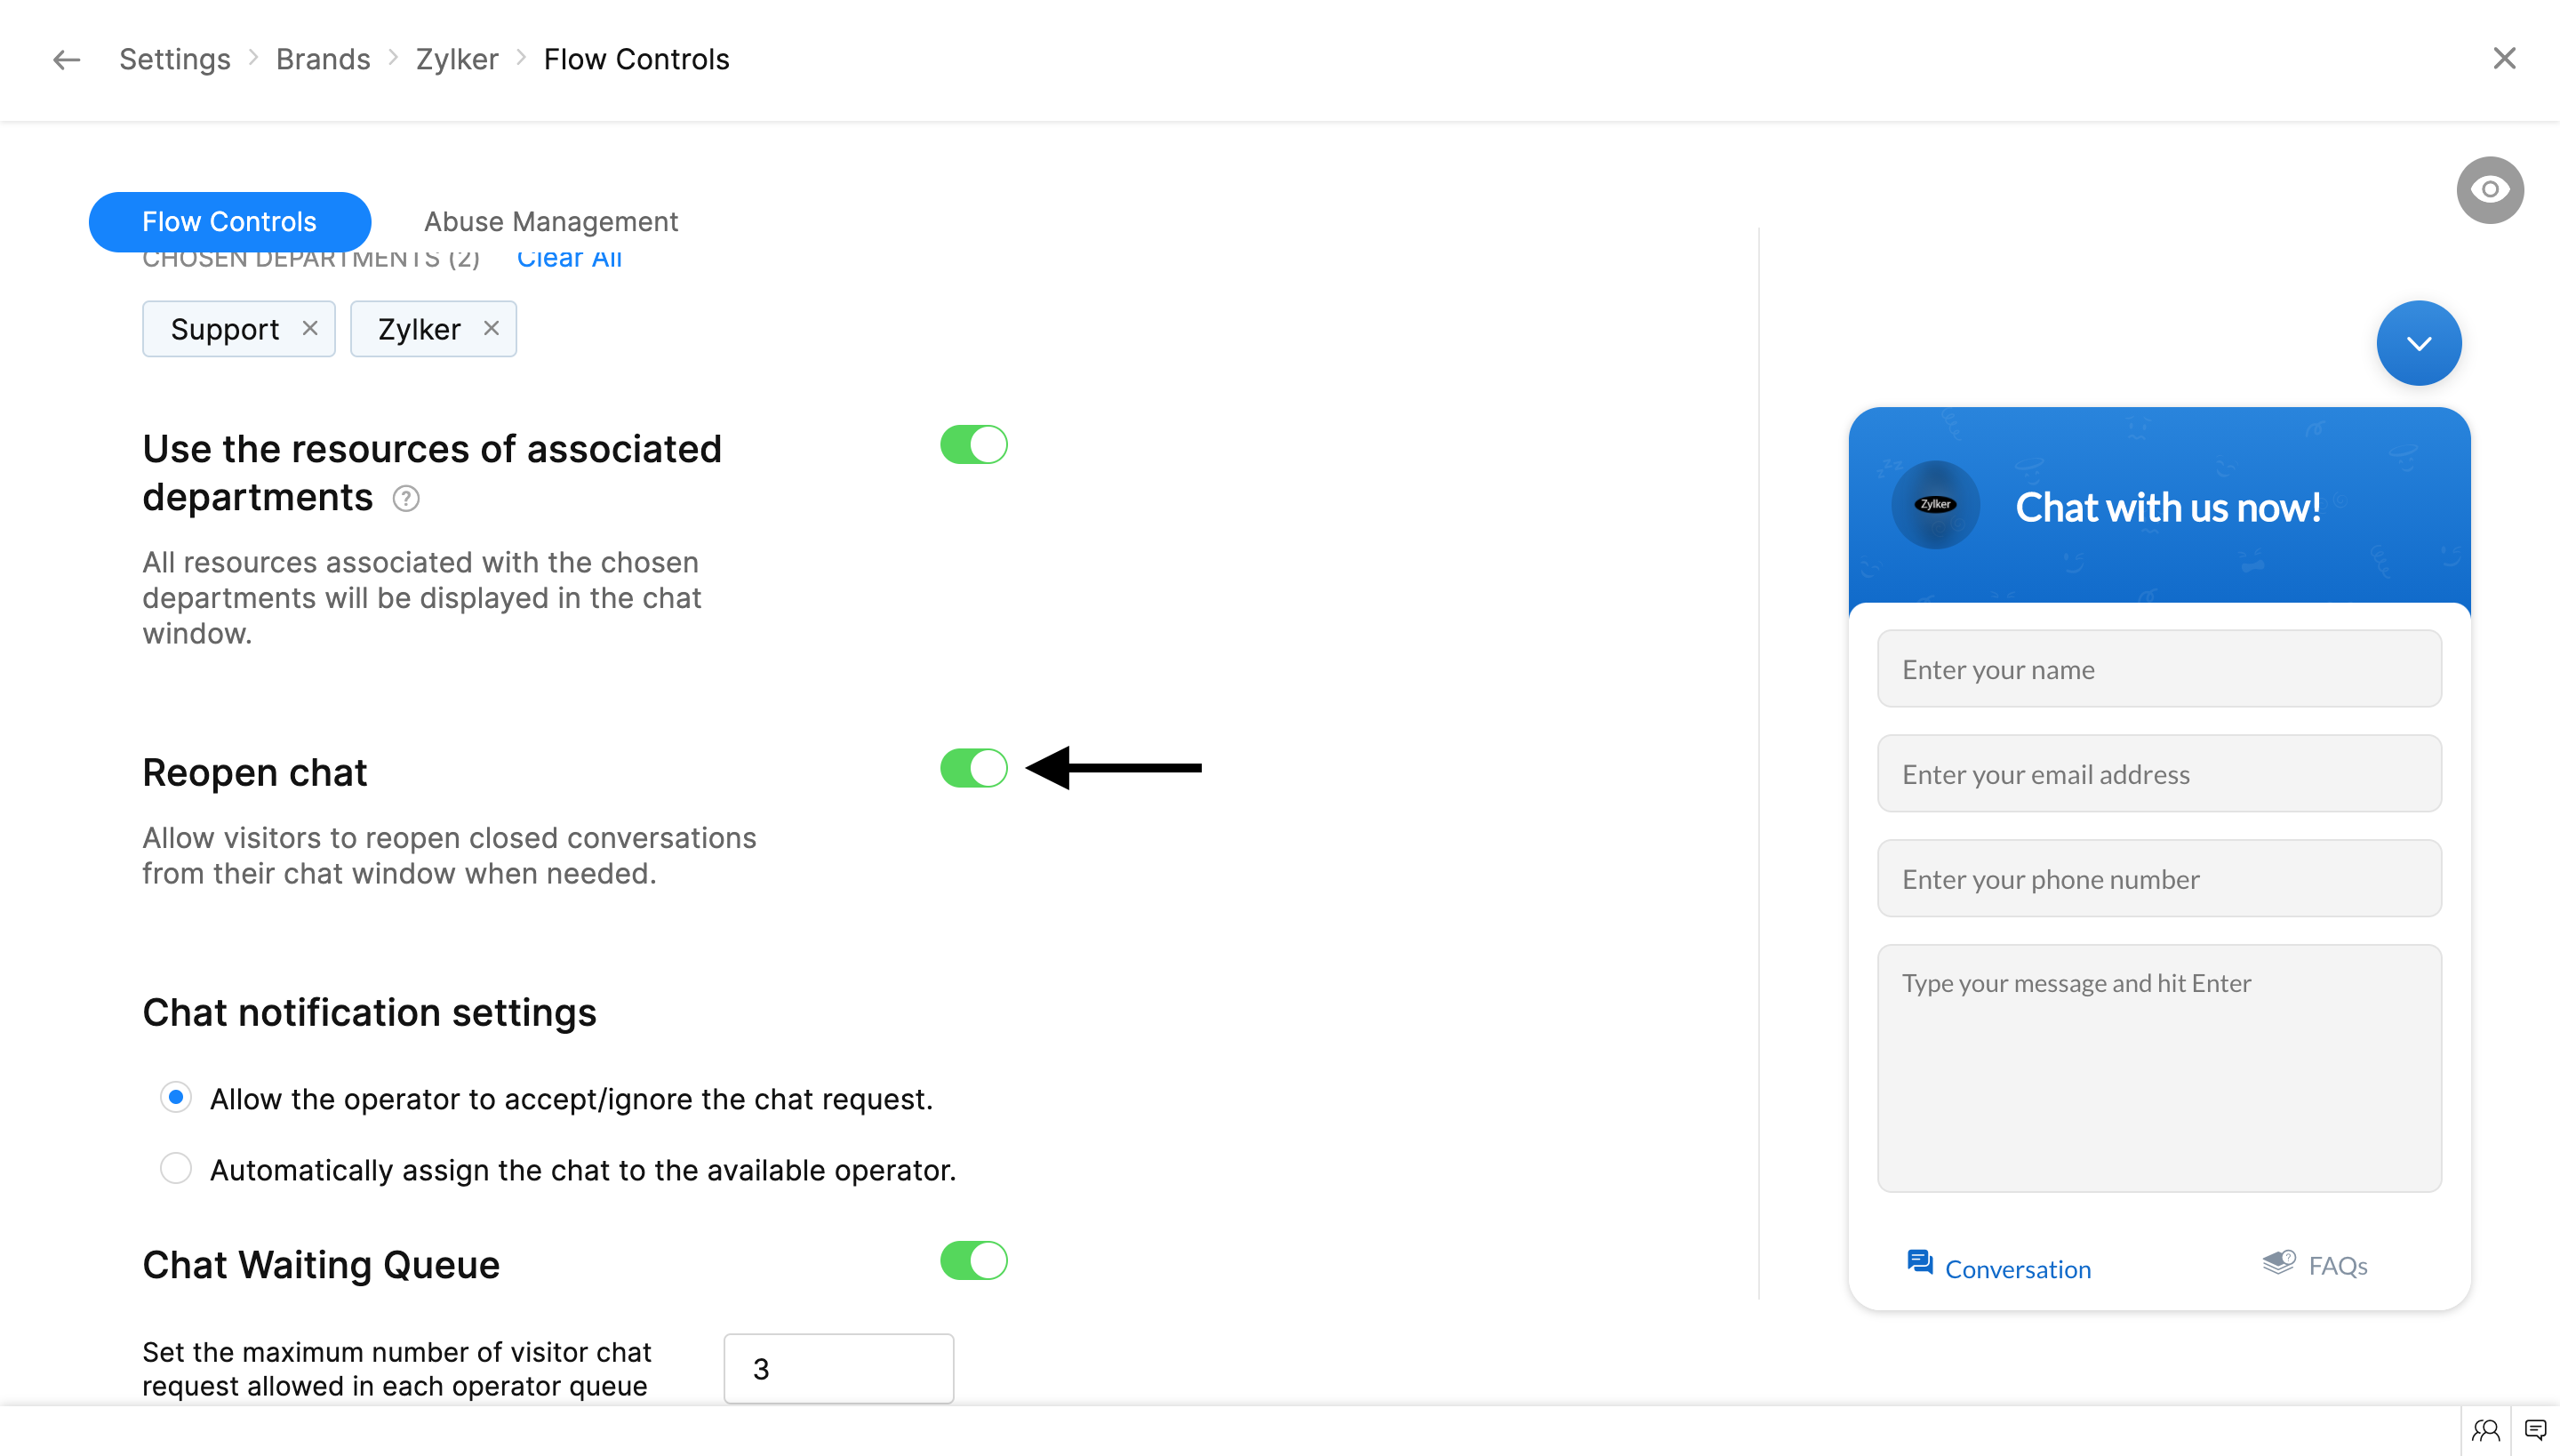
Task: Click the back arrow icon
Action: coord(66,60)
